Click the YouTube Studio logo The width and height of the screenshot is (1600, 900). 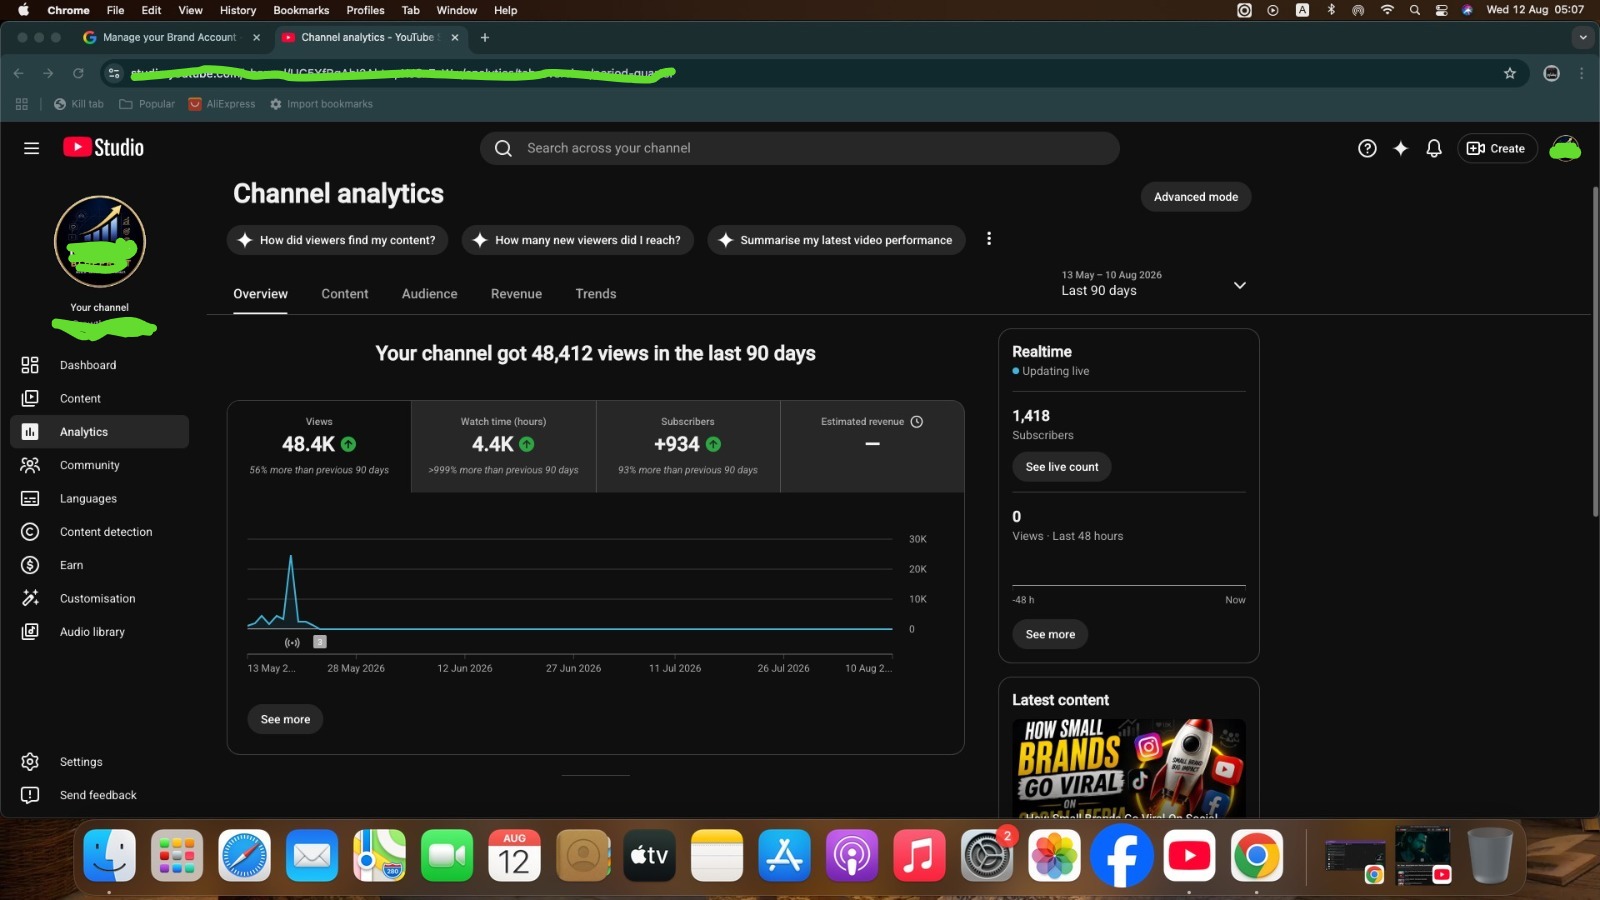tap(103, 148)
